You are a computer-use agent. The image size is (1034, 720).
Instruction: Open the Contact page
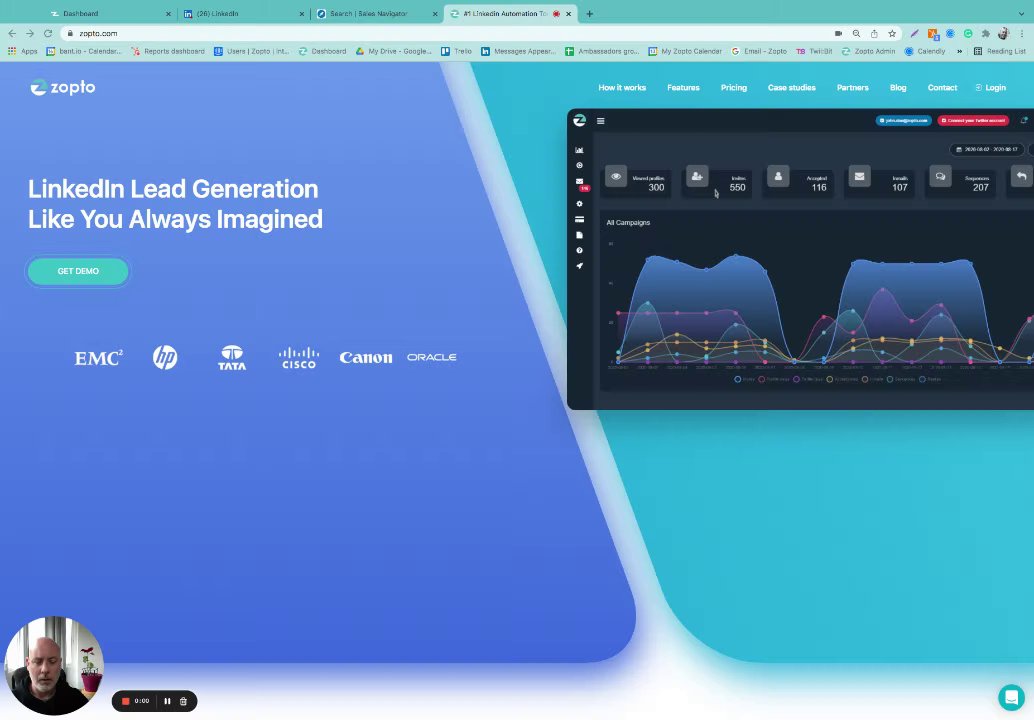tap(942, 87)
